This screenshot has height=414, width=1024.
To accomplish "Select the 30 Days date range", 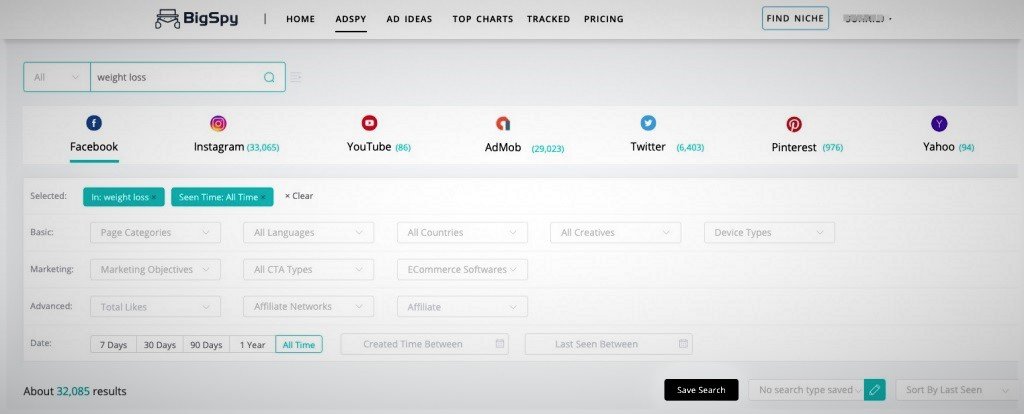I will (x=160, y=344).
